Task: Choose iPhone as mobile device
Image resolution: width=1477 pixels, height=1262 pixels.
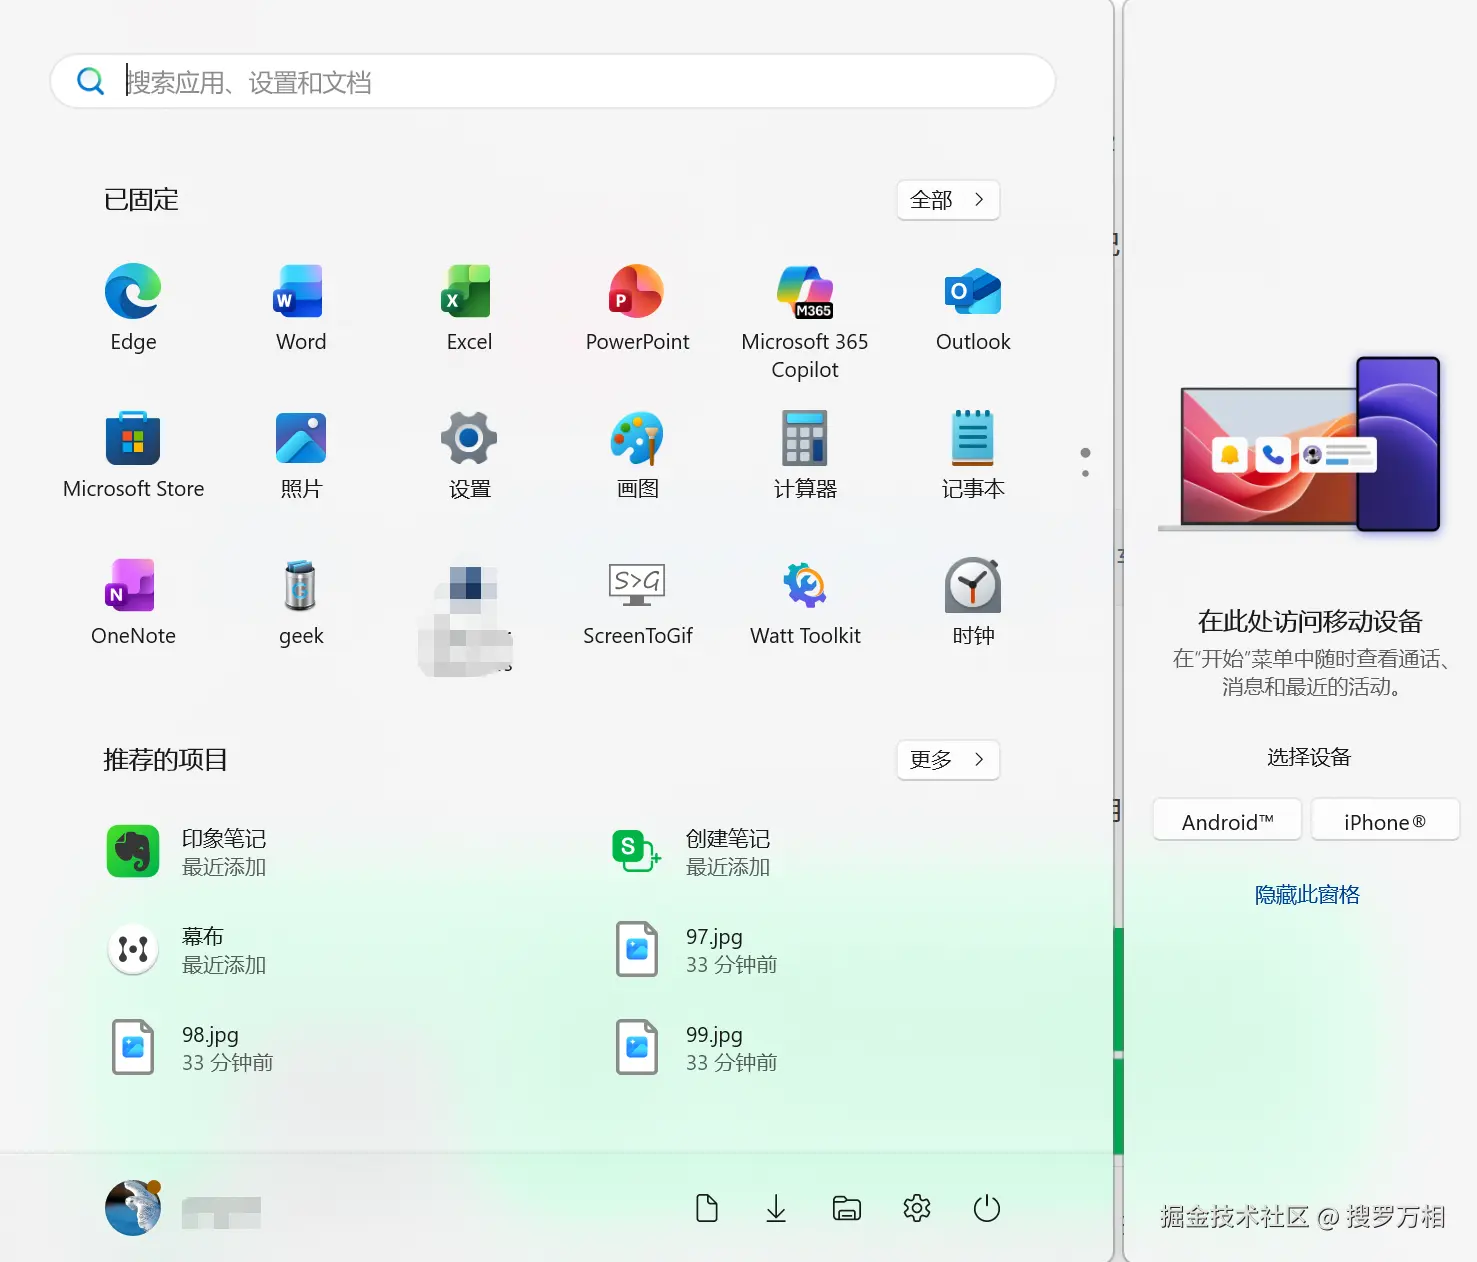Action: [x=1385, y=822]
